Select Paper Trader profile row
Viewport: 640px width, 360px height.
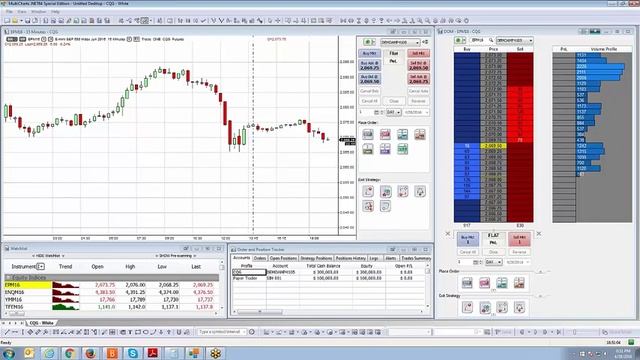pos(329,278)
